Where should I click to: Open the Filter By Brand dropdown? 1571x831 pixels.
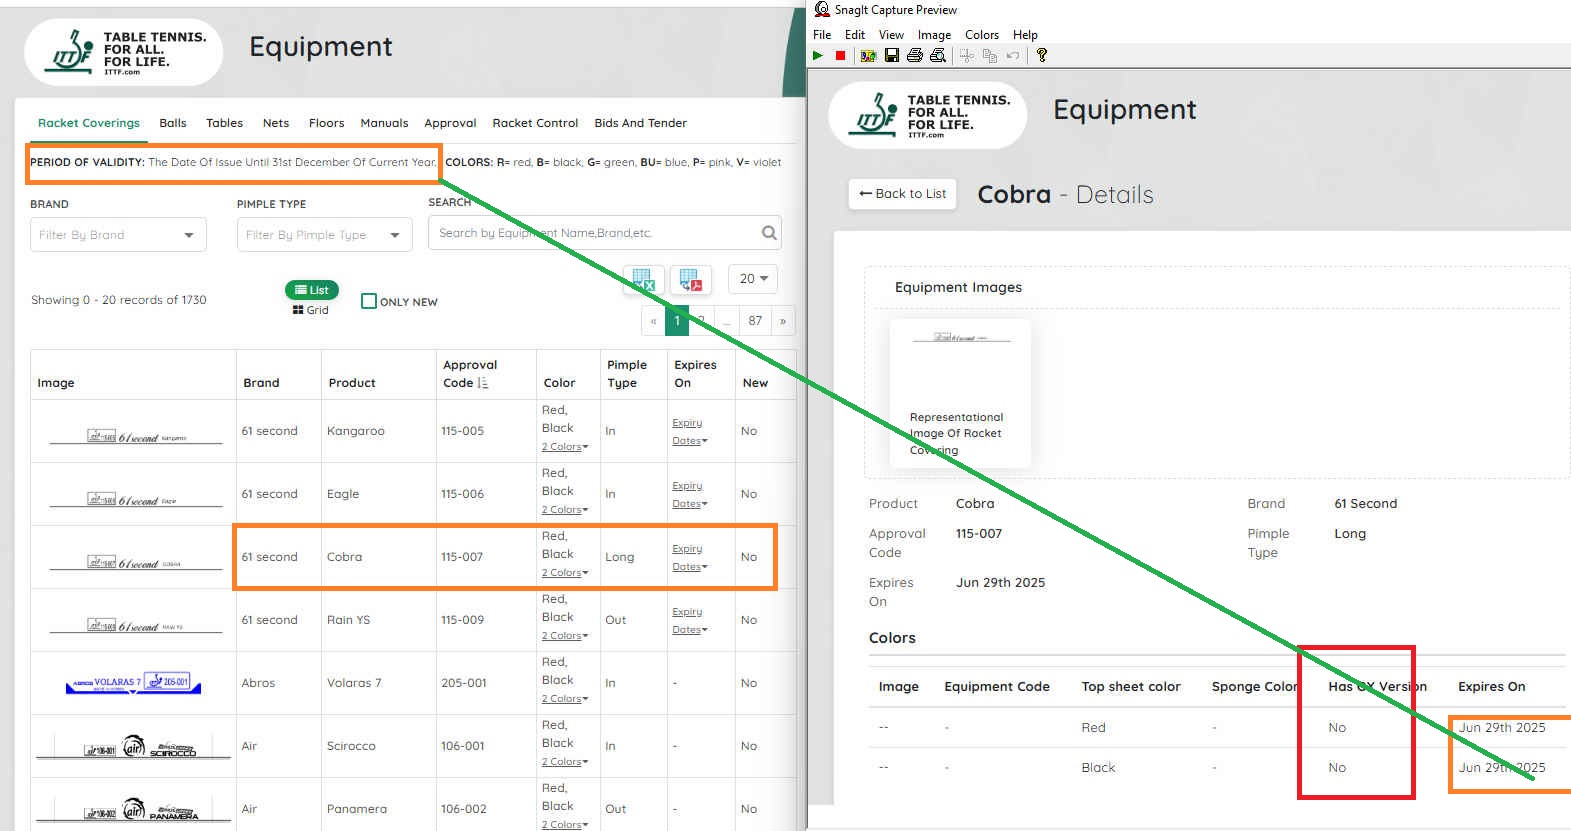pos(118,235)
